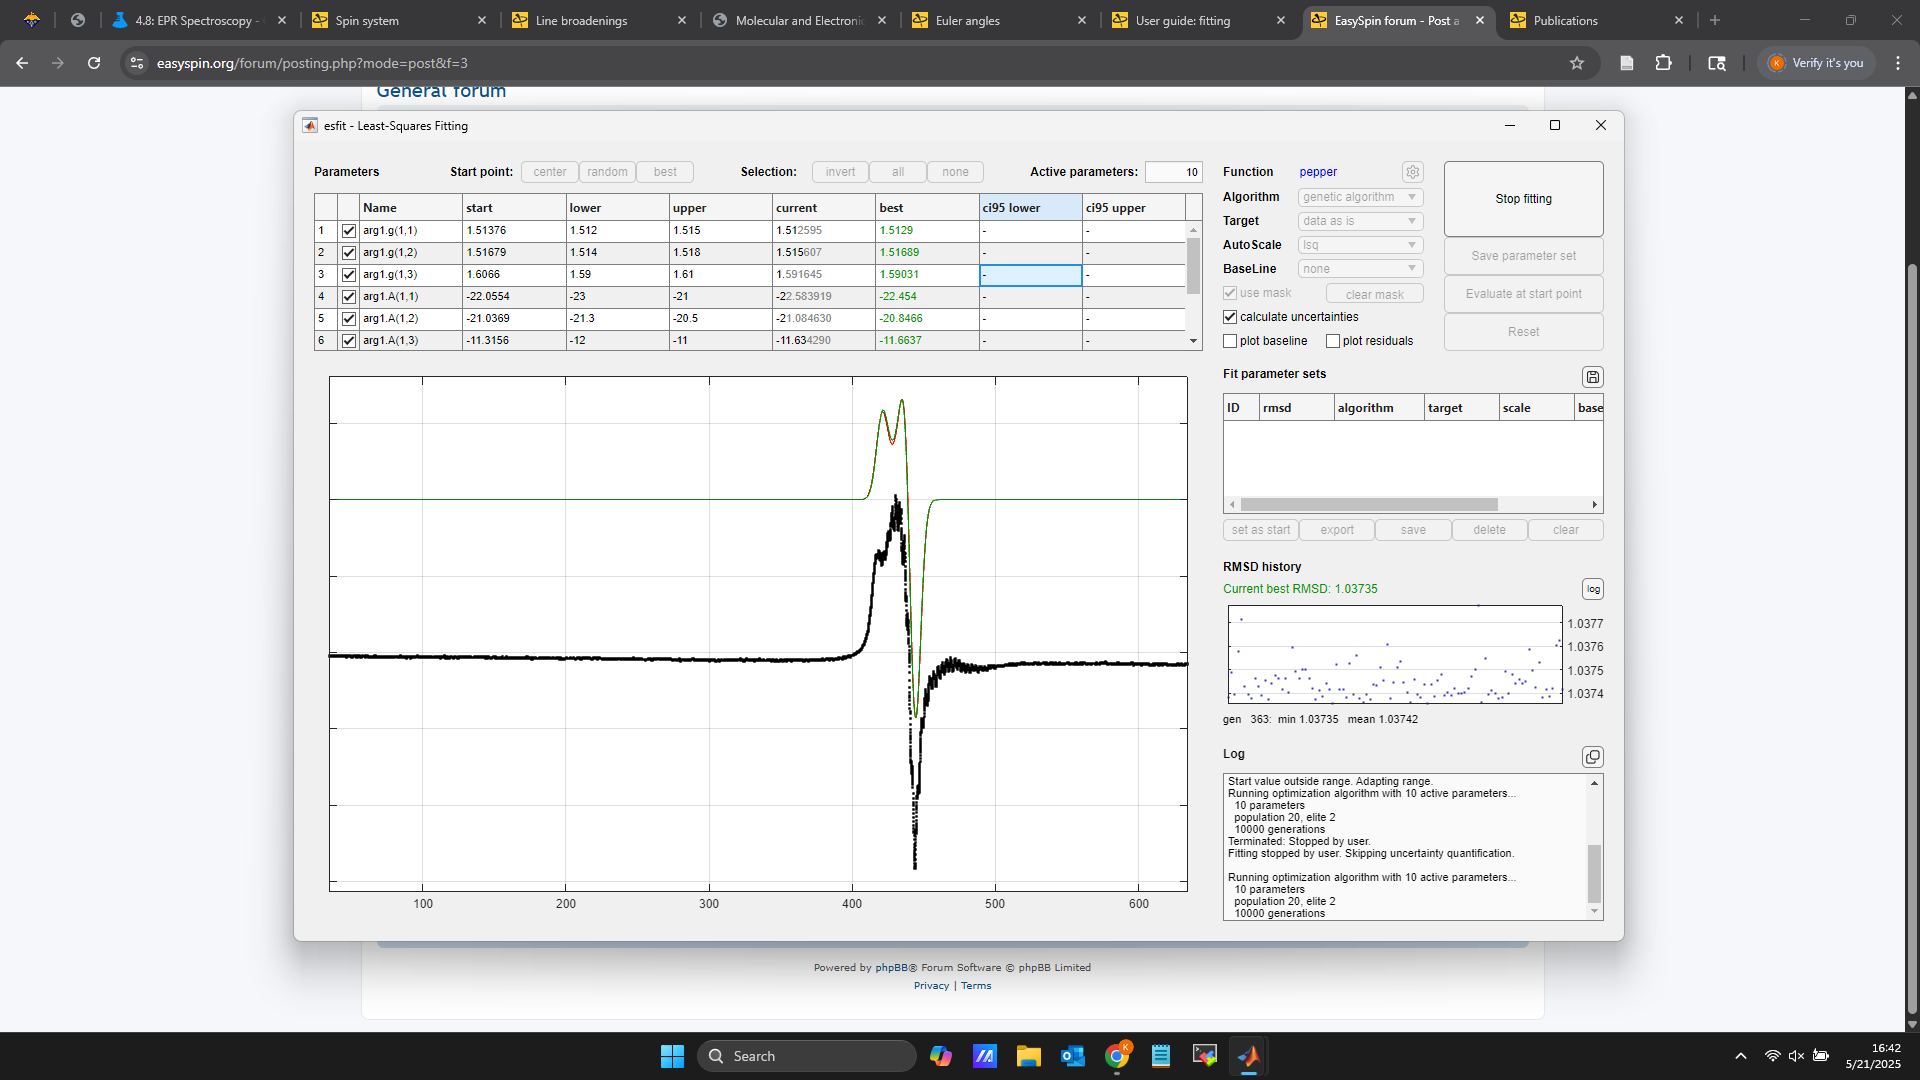
Task: Click Active parameters field
Action: [x=1173, y=172]
